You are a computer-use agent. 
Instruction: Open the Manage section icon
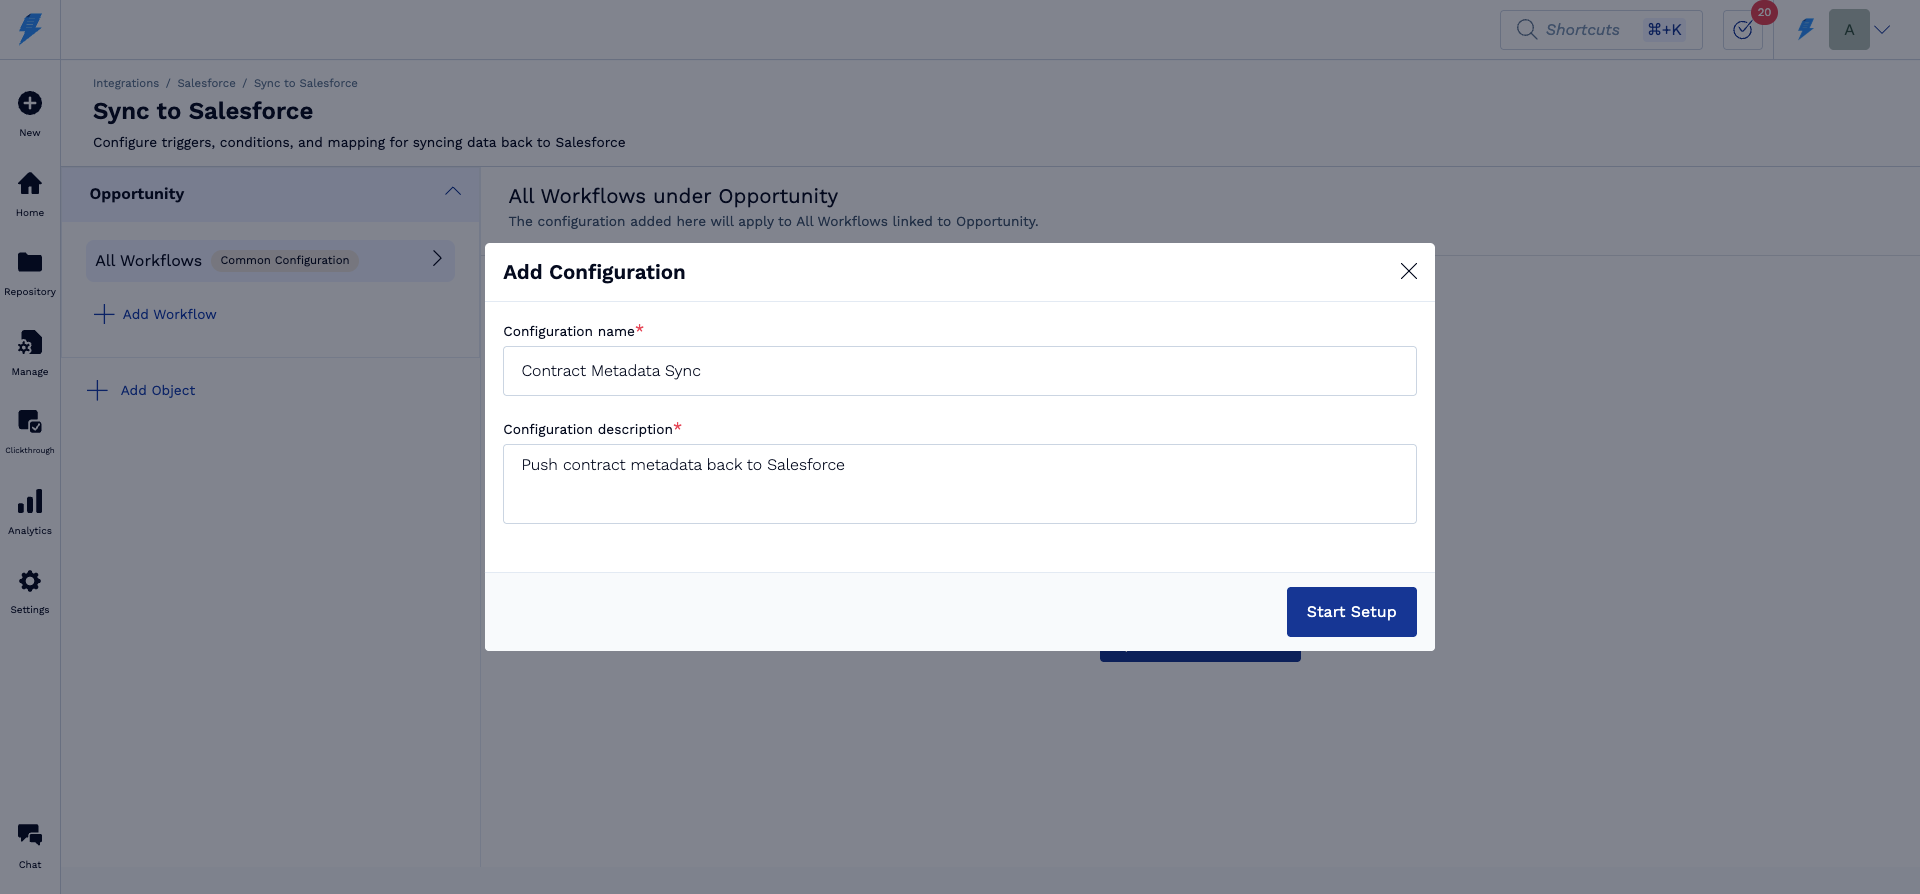(30, 343)
